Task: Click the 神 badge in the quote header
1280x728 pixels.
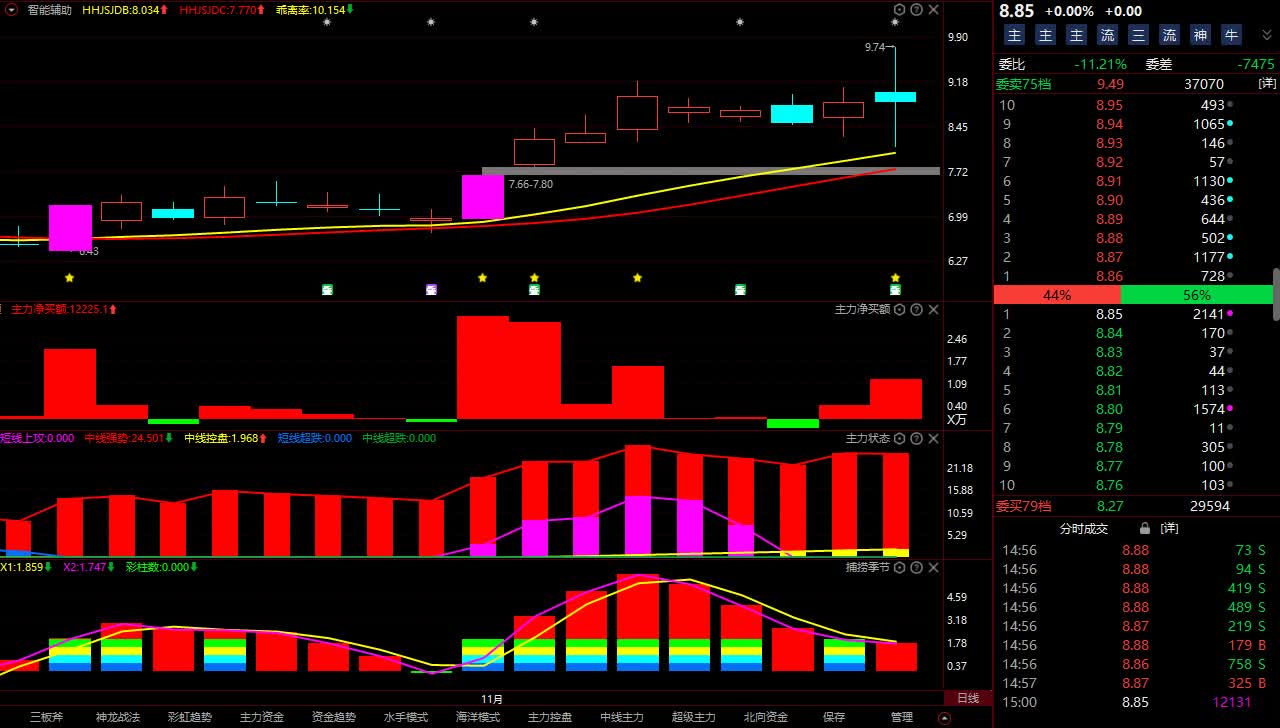Action: click(x=1200, y=35)
